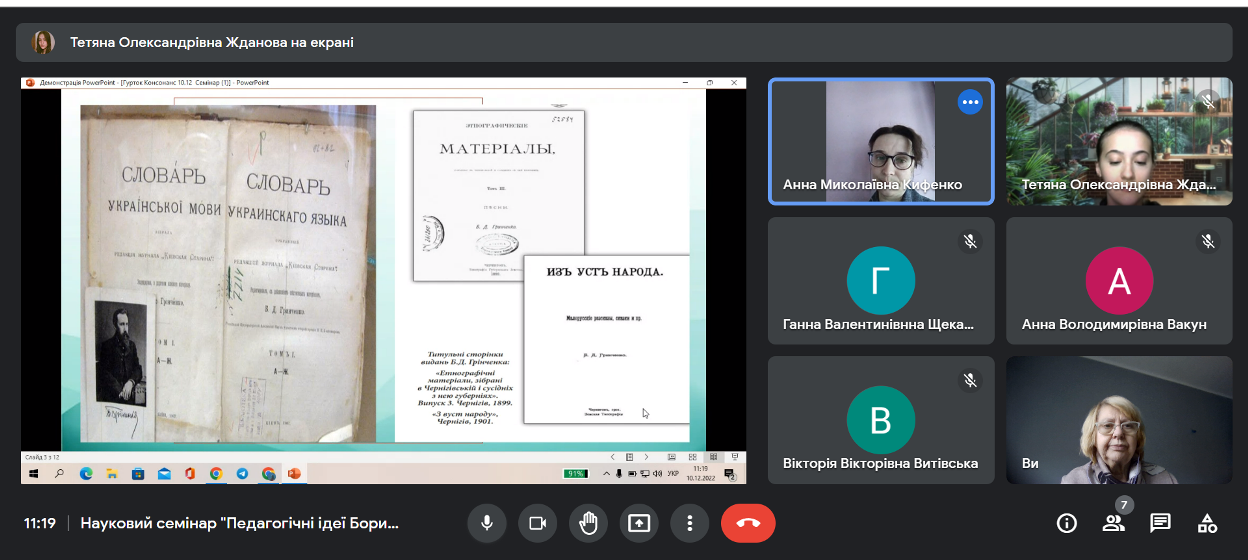The width and height of the screenshot is (1248, 560).
Task: Click the muted mic icon on Тетяна's tile
Action: pyautogui.click(x=1208, y=102)
